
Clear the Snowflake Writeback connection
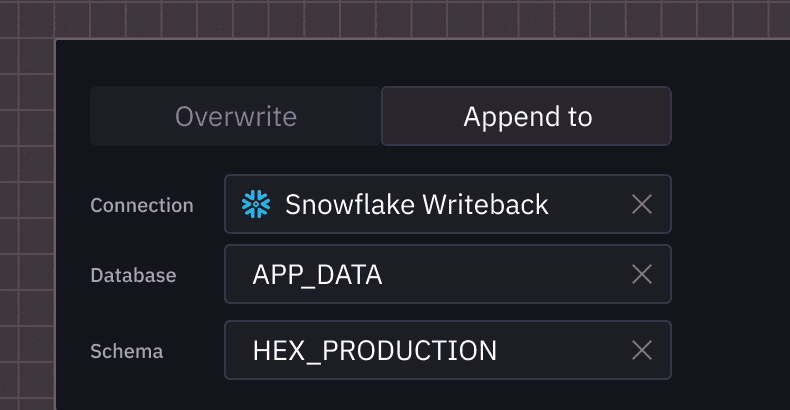[x=642, y=204]
